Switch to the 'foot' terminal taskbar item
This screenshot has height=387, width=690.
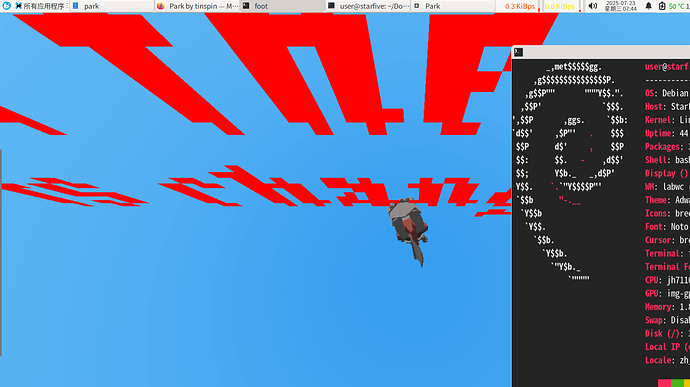283,6
